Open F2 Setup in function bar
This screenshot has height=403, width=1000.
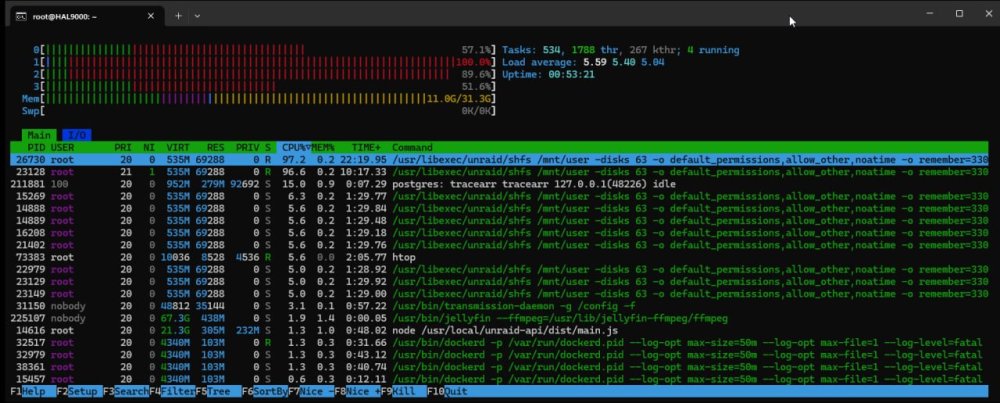click(x=79, y=391)
